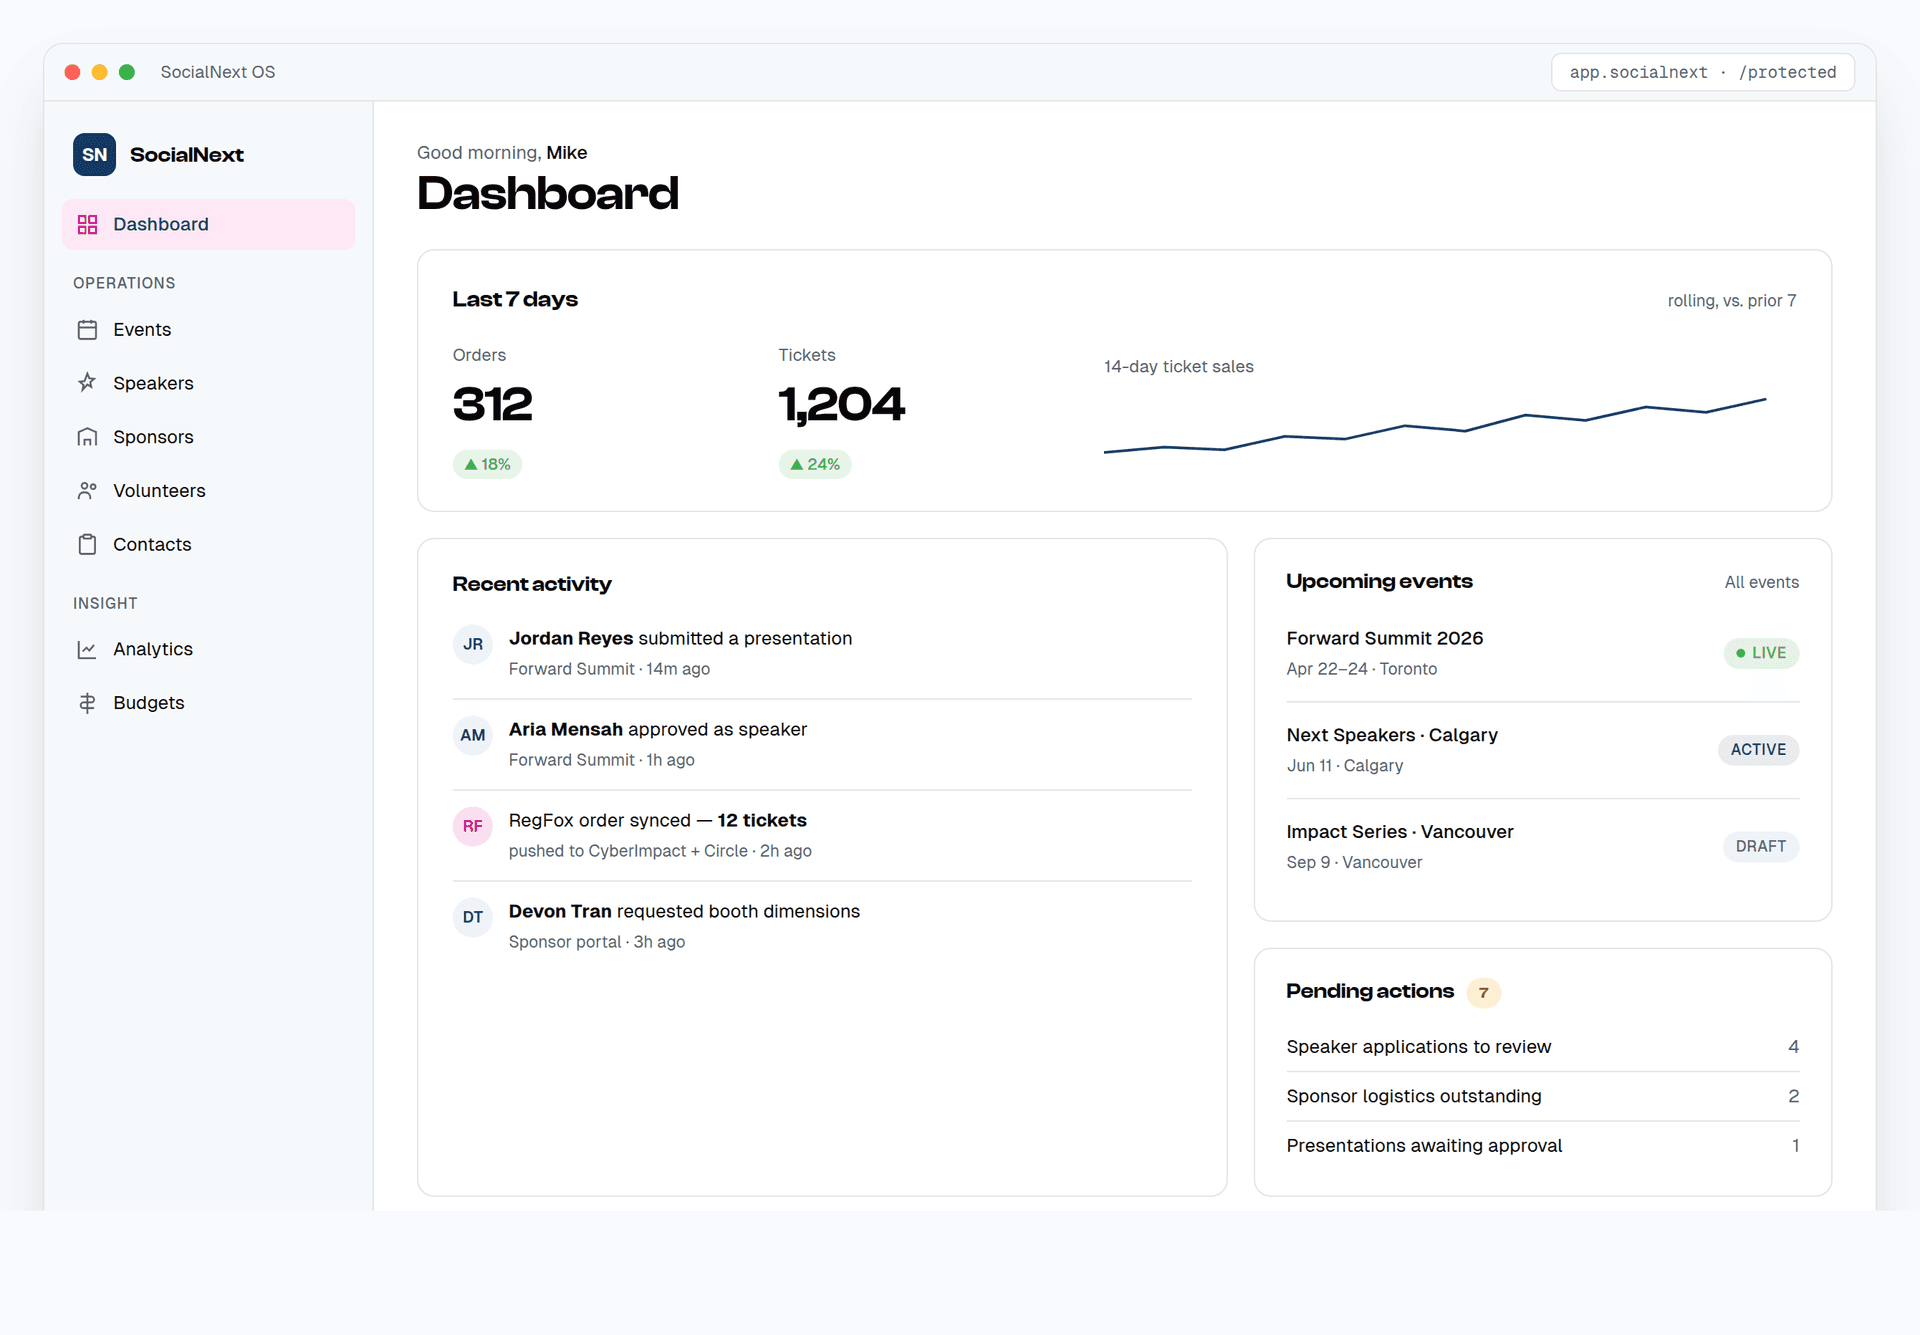The height and width of the screenshot is (1335, 1920).
Task: Click the Orders 18% increase badge
Action: [487, 464]
